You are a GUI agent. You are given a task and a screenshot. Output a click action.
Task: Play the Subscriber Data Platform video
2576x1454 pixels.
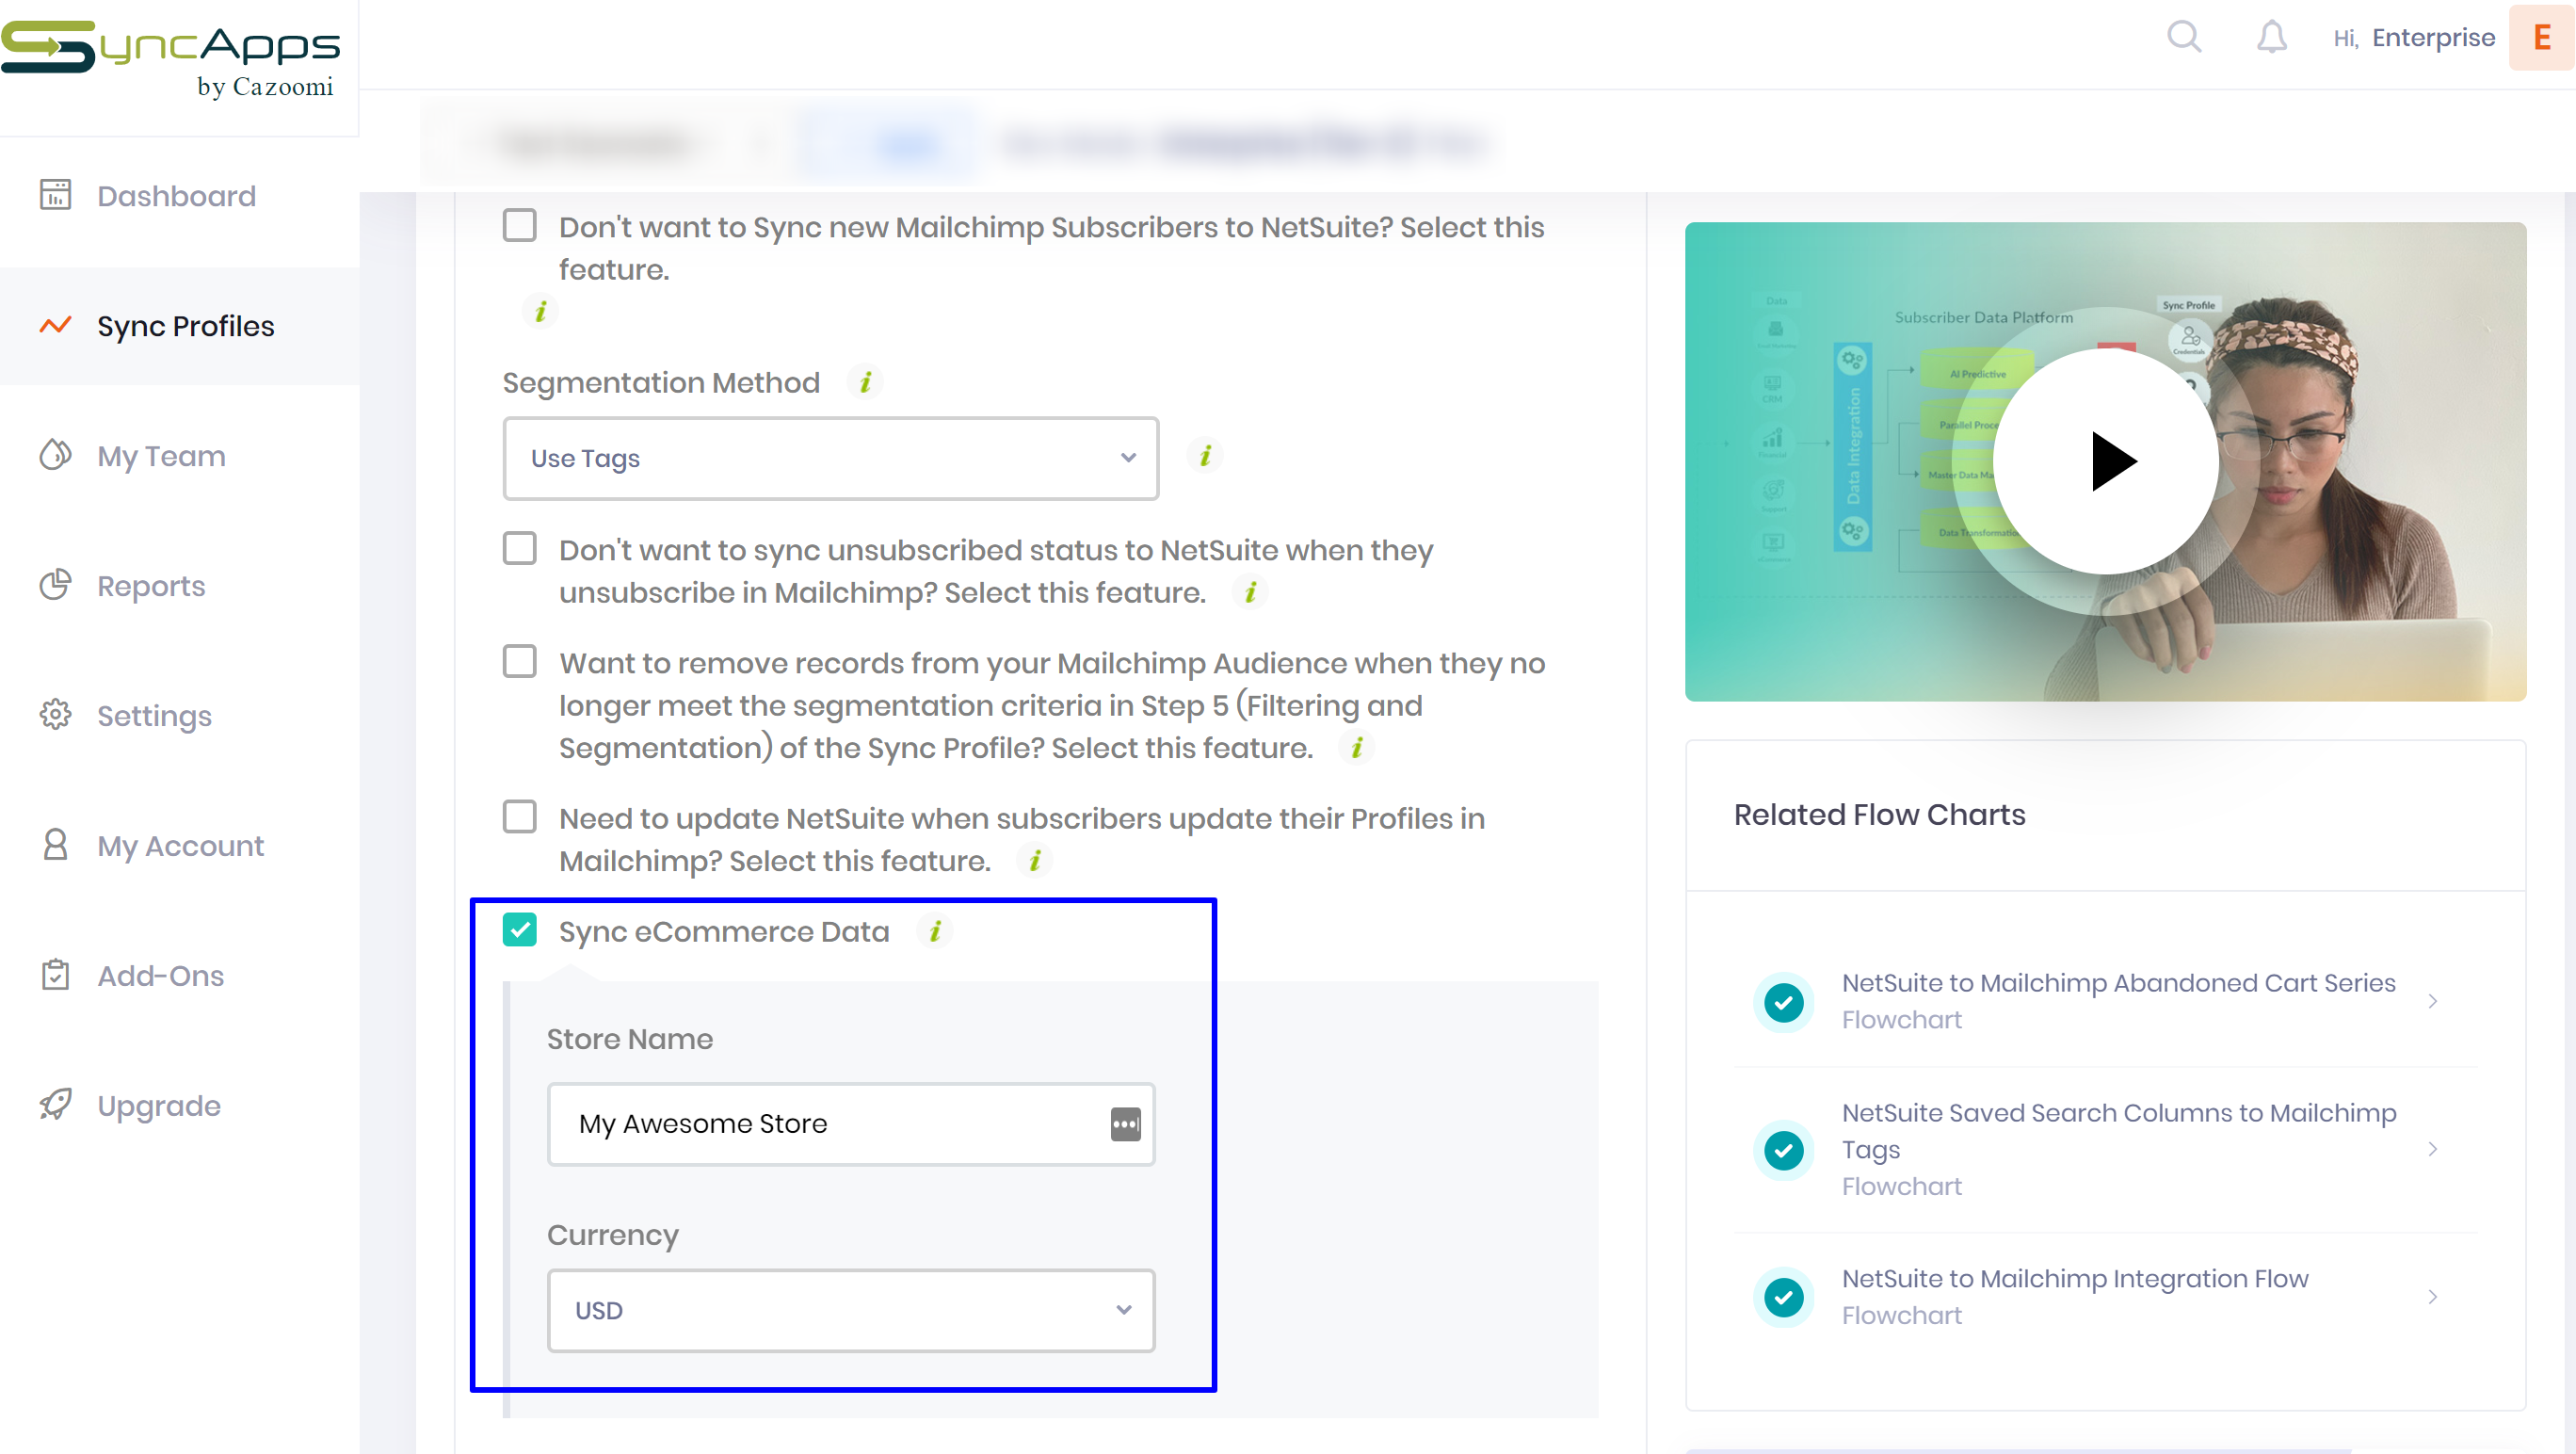point(2105,461)
